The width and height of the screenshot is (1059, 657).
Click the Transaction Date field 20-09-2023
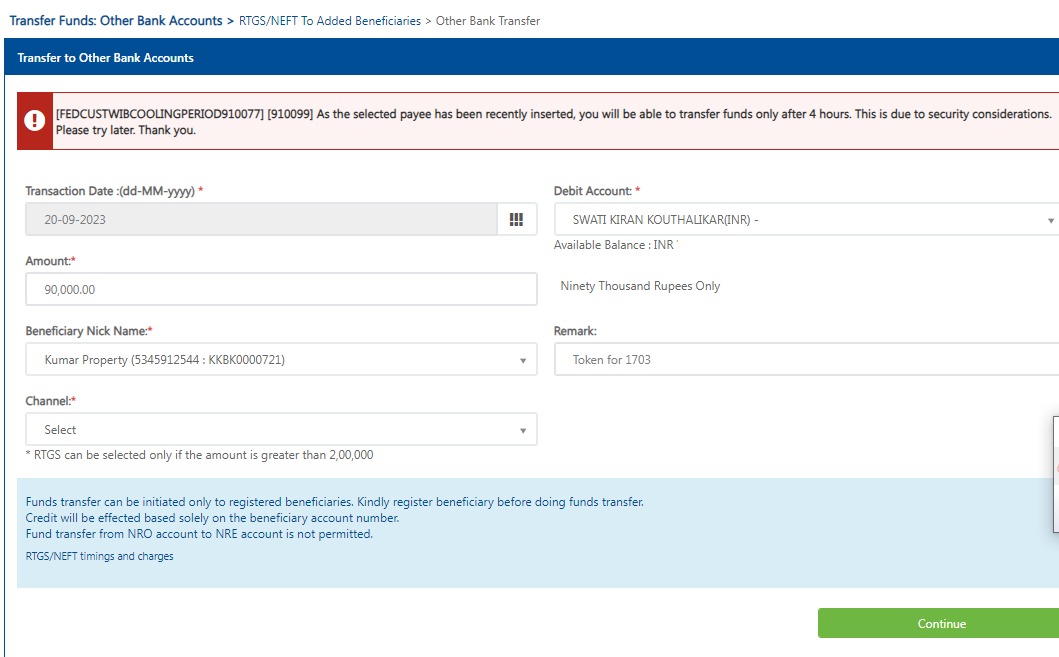pyautogui.click(x=260, y=220)
